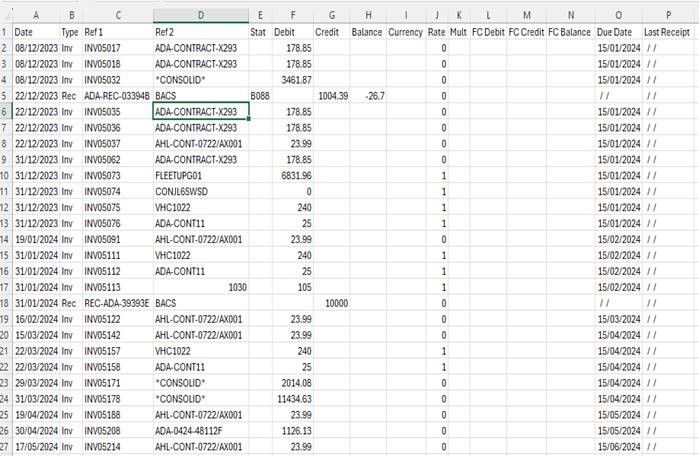Click the FC Balance header cell
699x456 pixels.
(571, 32)
